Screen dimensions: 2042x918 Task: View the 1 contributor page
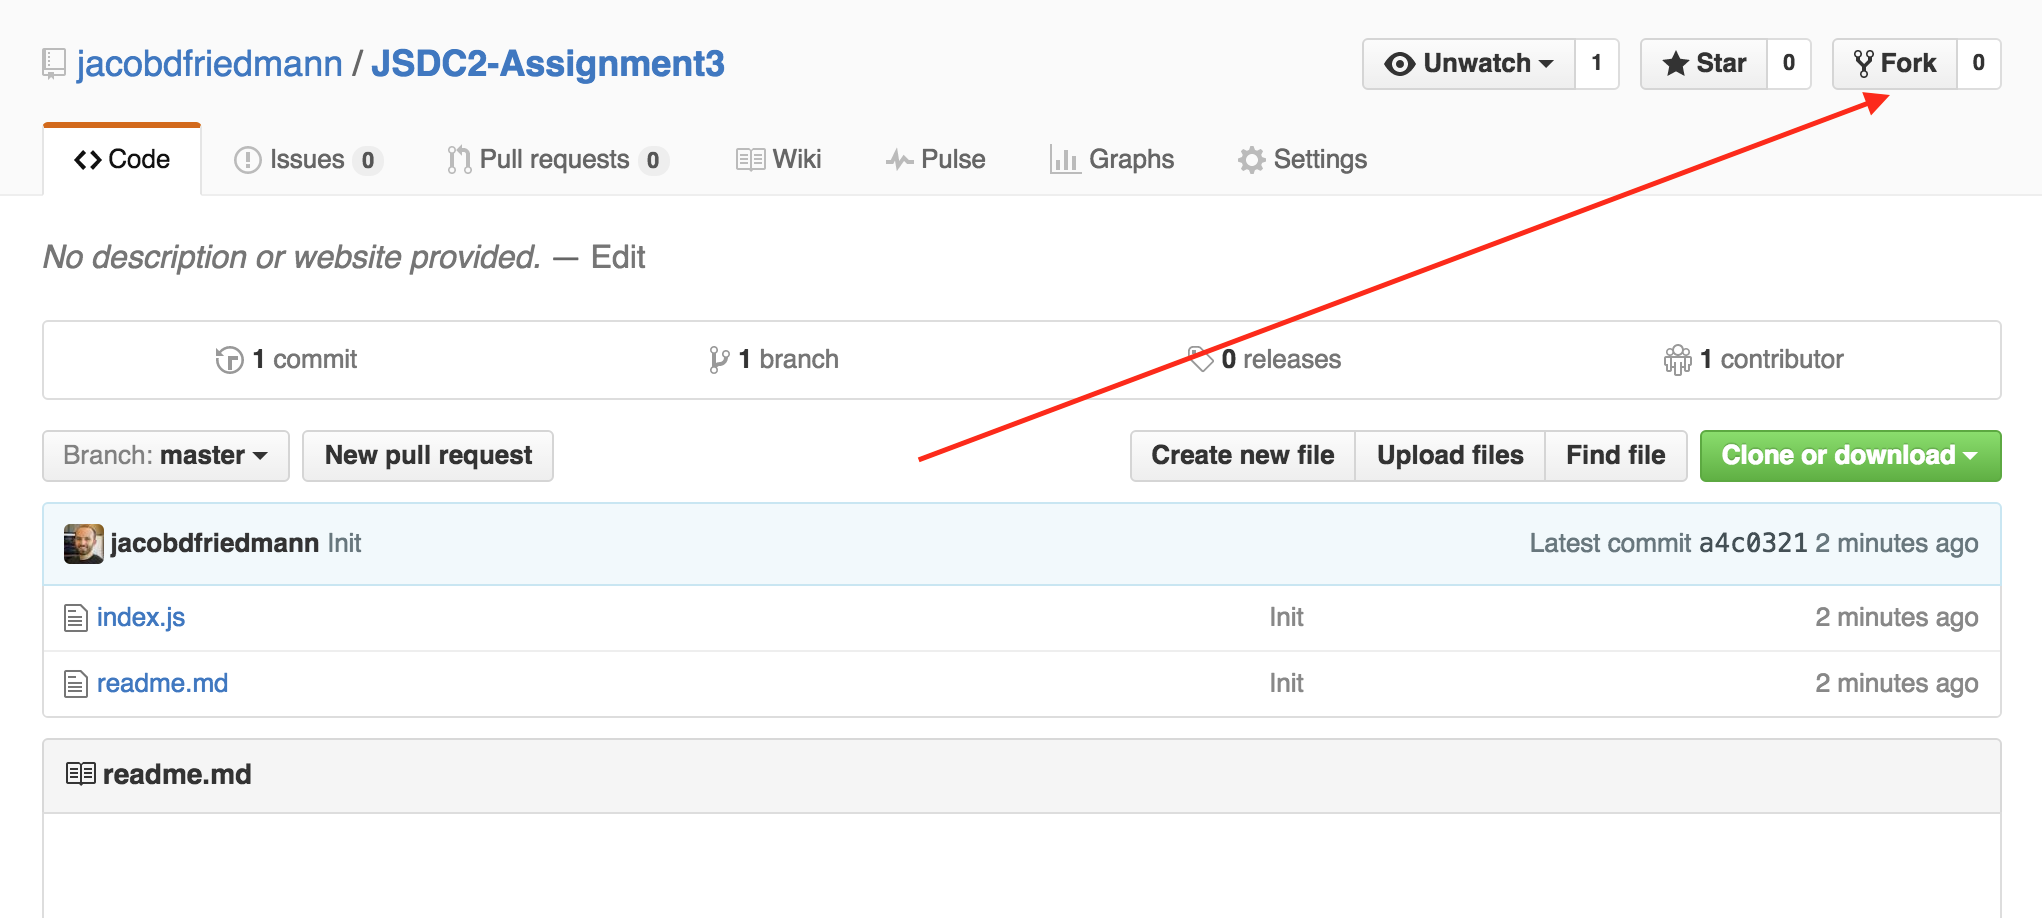1754,360
